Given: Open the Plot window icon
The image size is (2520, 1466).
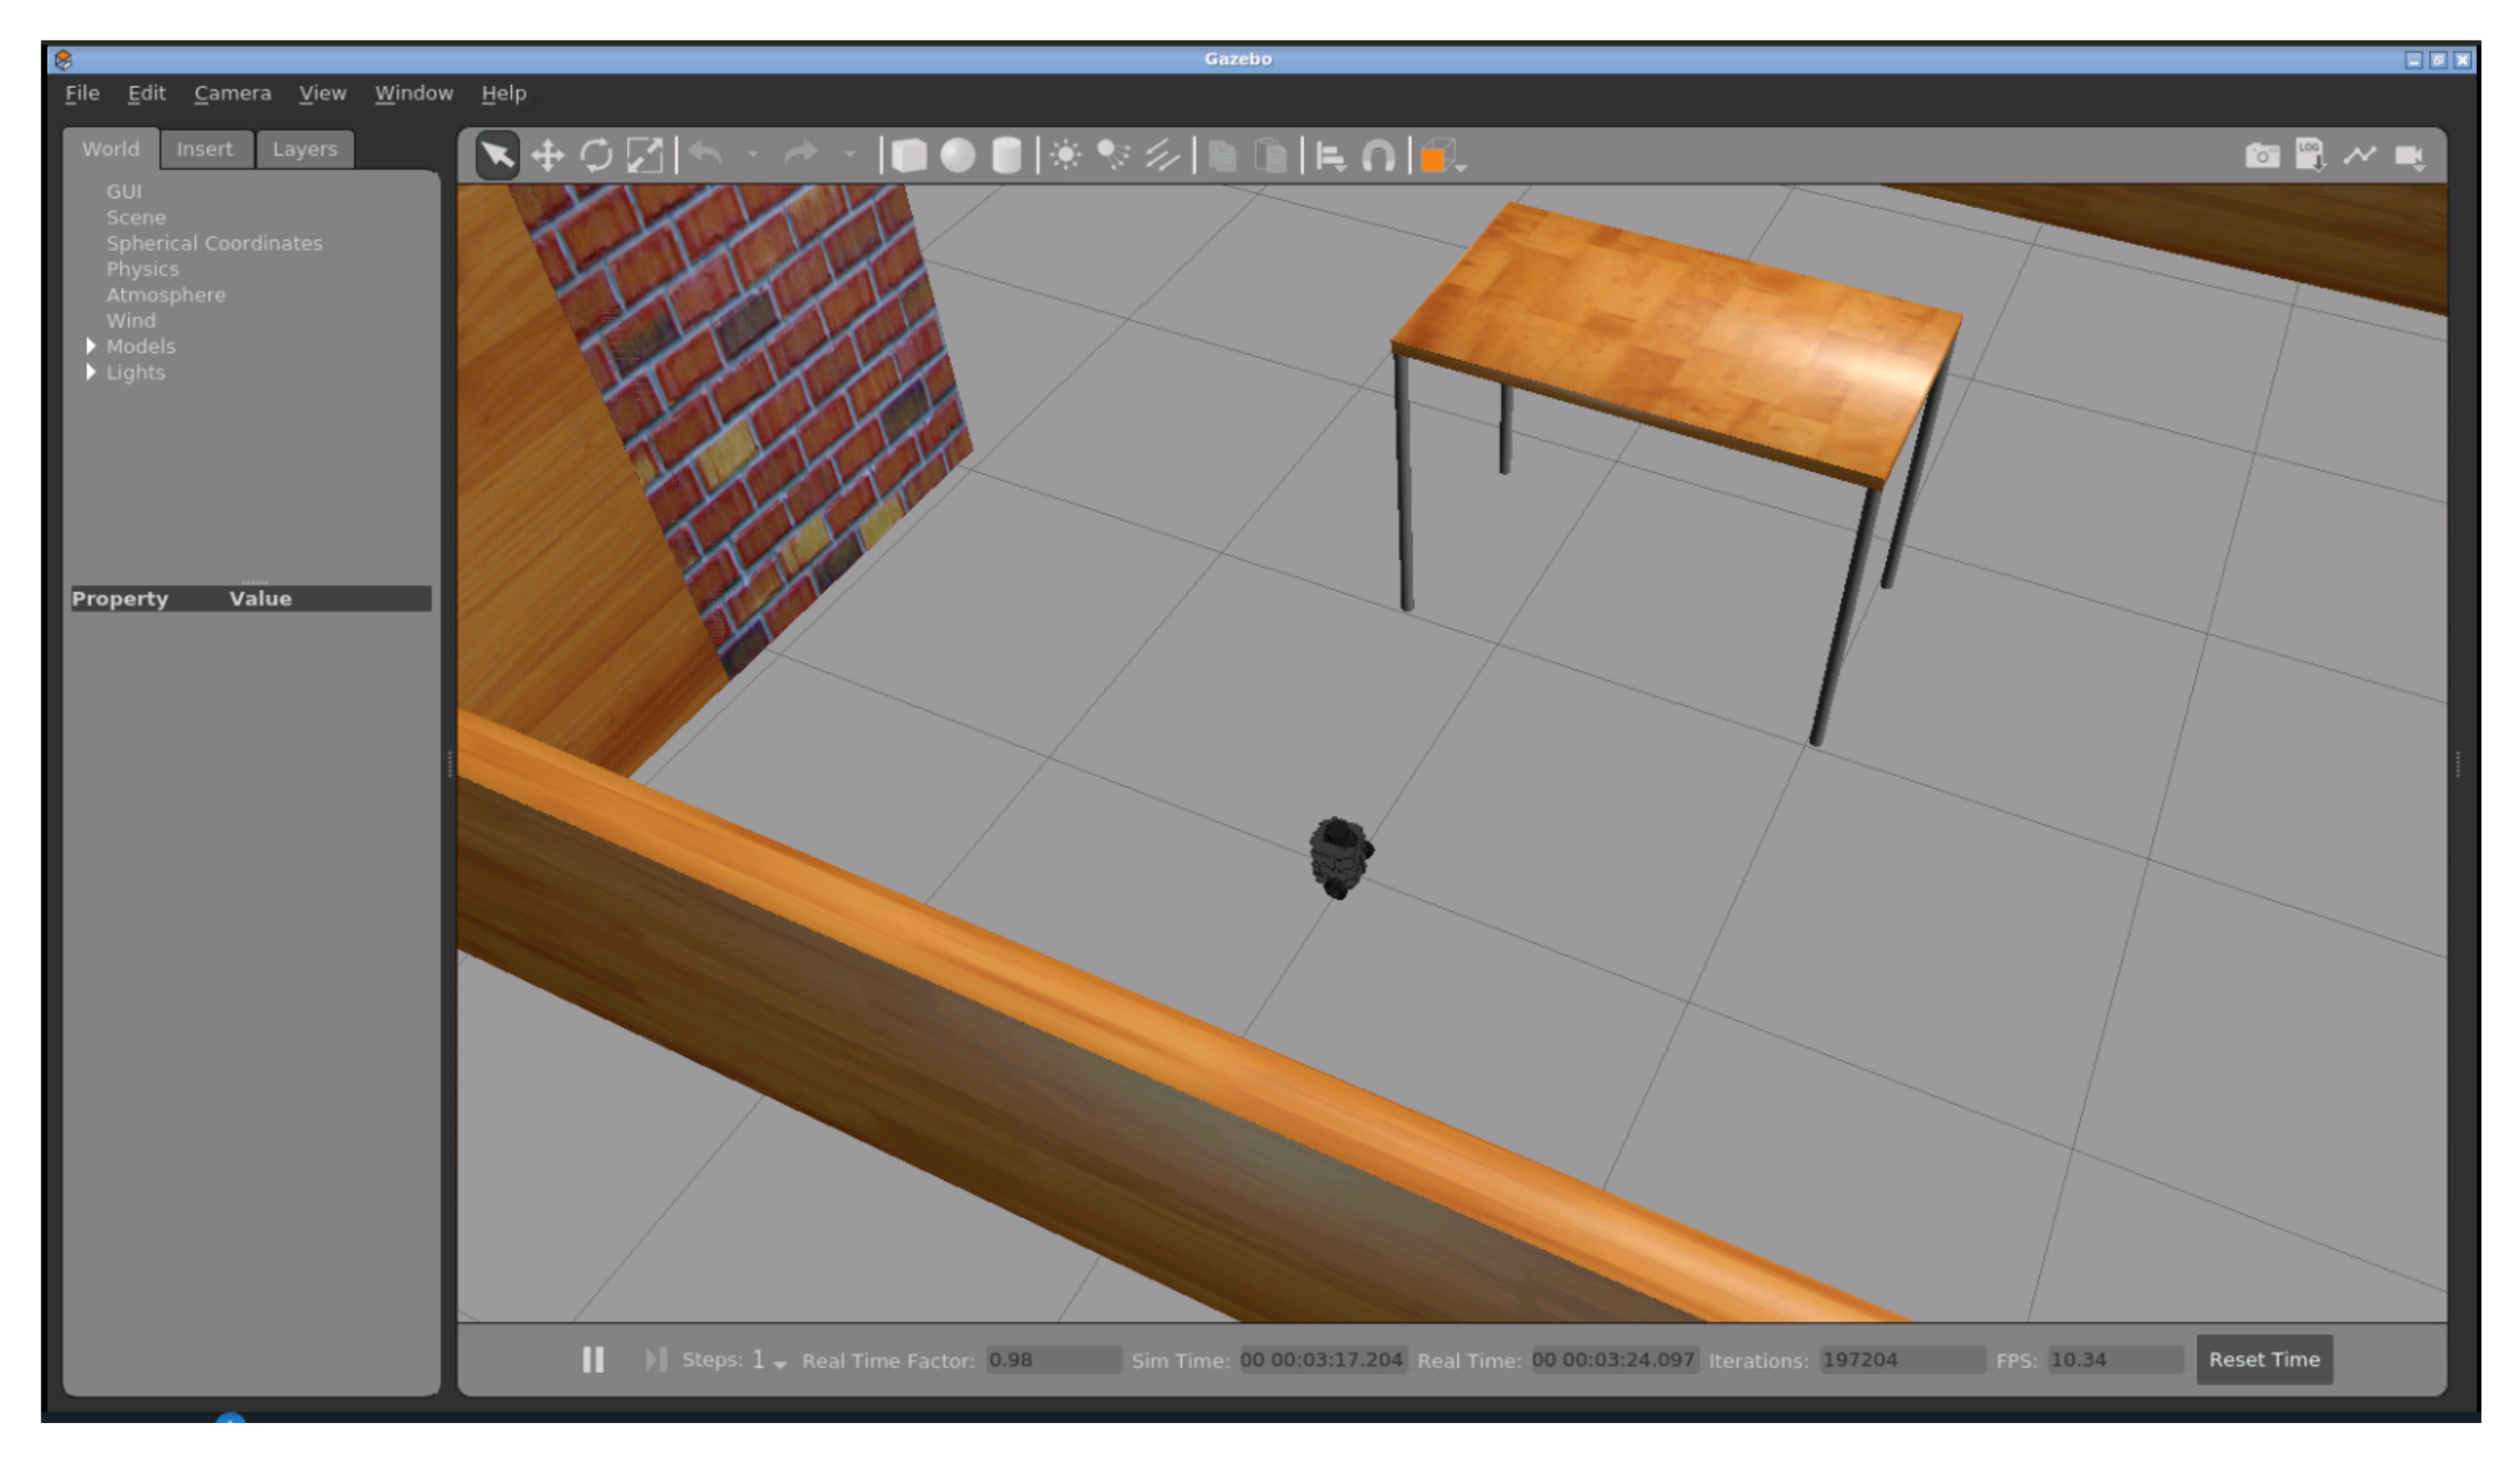Looking at the screenshot, I should (x=2359, y=155).
